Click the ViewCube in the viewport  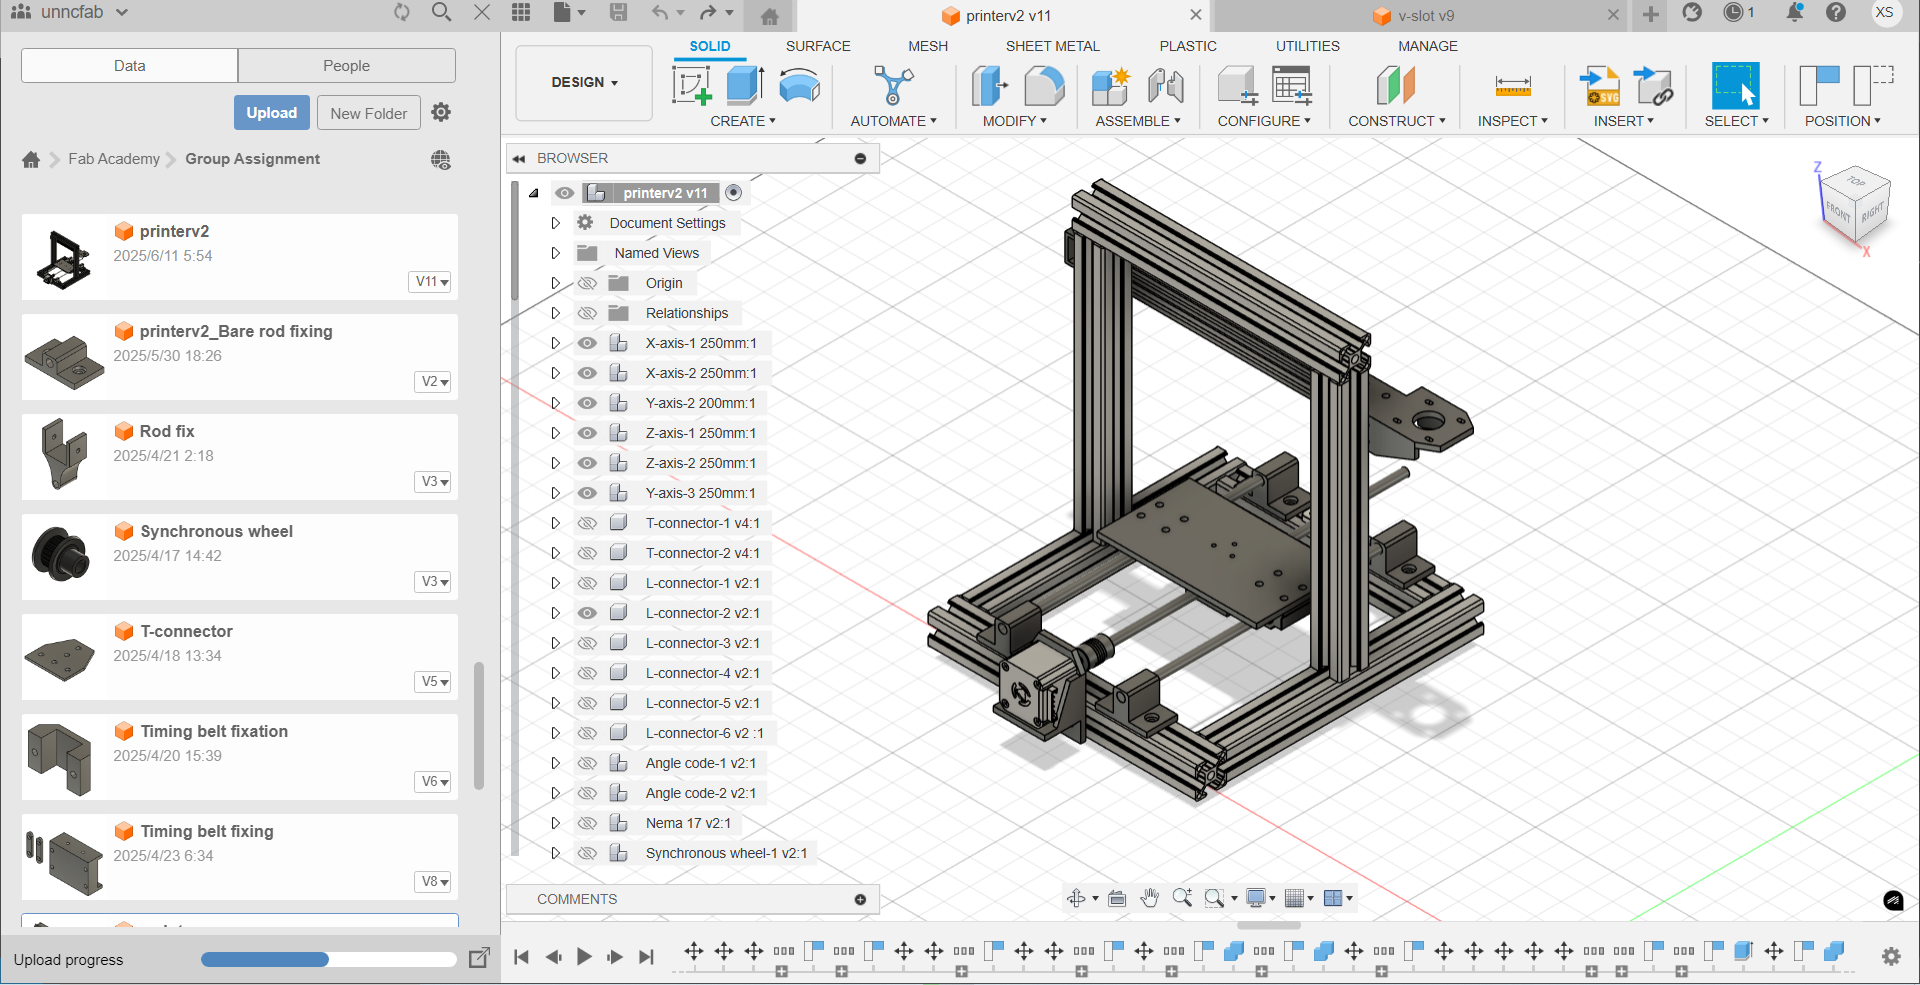(1854, 206)
